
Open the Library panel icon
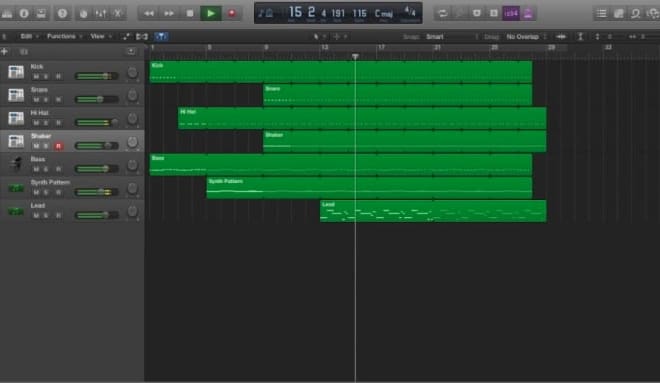pos(7,13)
